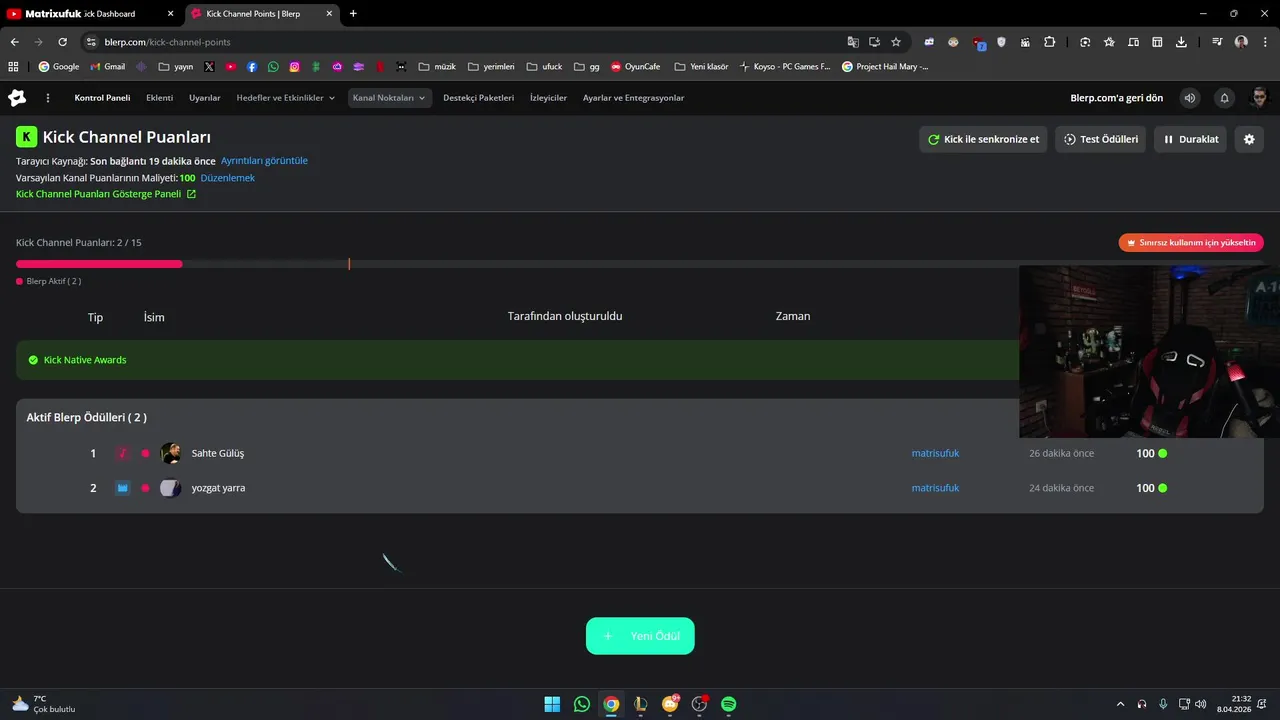Toggle the green status dot for Sahte Gülüş
Image resolution: width=1280 pixels, height=720 pixels.
[x=1162, y=453]
